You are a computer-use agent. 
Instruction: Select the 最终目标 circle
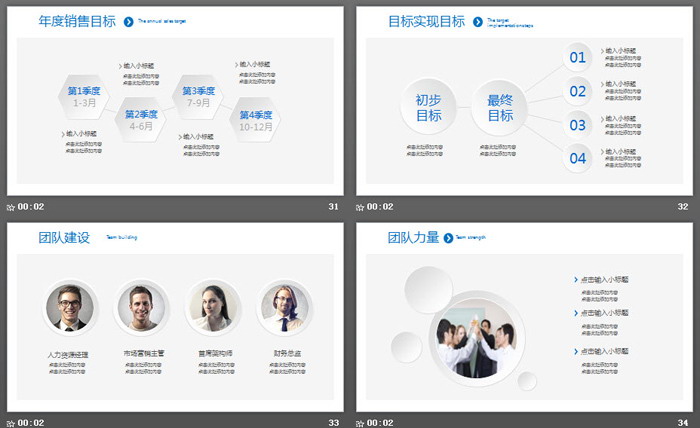pyautogui.click(x=499, y=107)
